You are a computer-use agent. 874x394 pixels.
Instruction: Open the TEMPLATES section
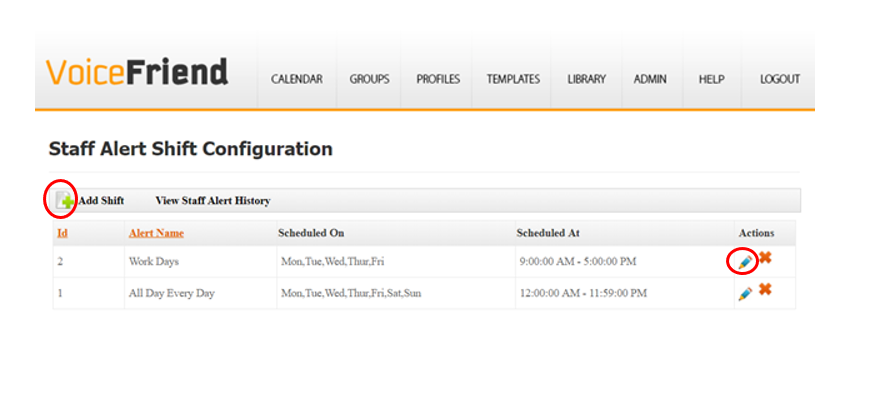pos(513,79)
